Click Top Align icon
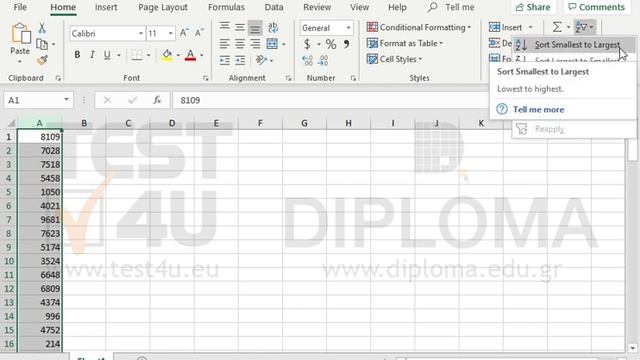 pyautogui.click(x=224, y=27)
